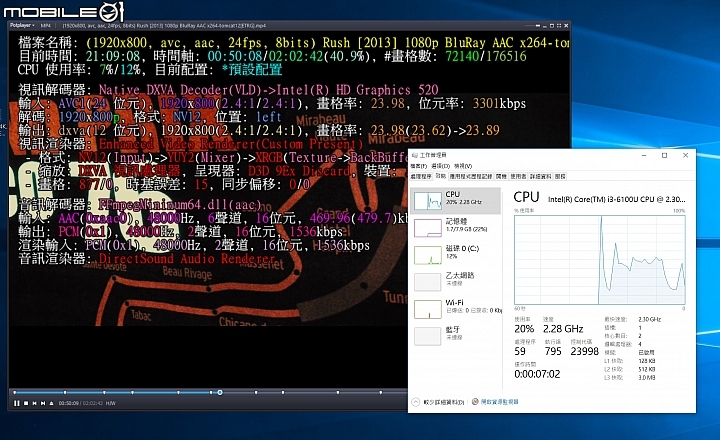Switch to the 處理程序 tab in Task Manager
This screenshot has height=440, width=720.
tap(421, 176)
